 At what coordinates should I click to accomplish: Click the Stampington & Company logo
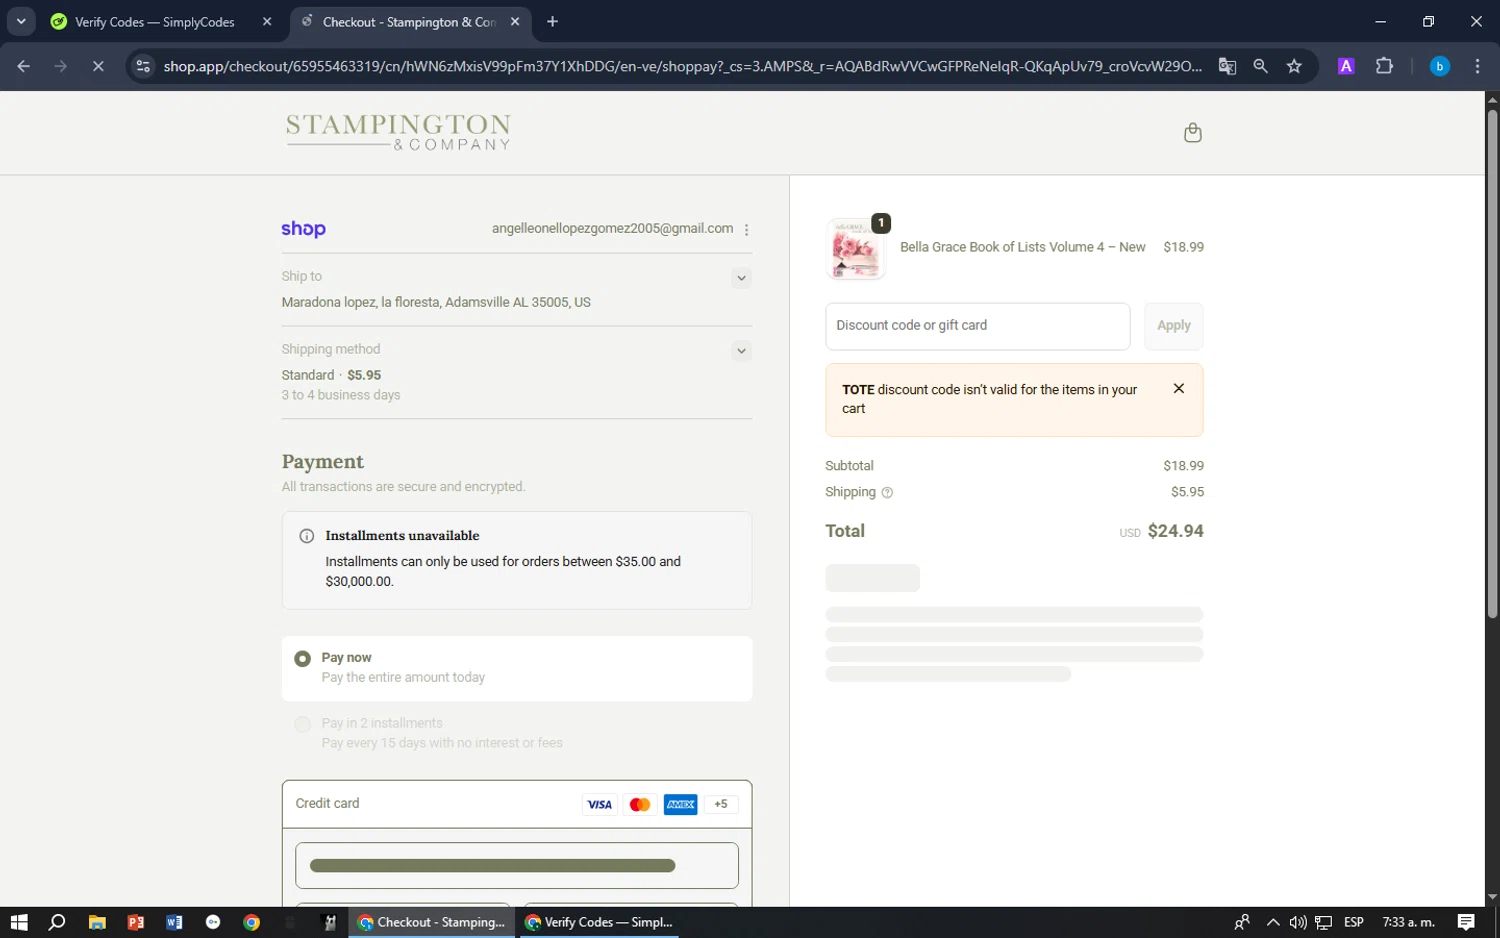[398, 132]
